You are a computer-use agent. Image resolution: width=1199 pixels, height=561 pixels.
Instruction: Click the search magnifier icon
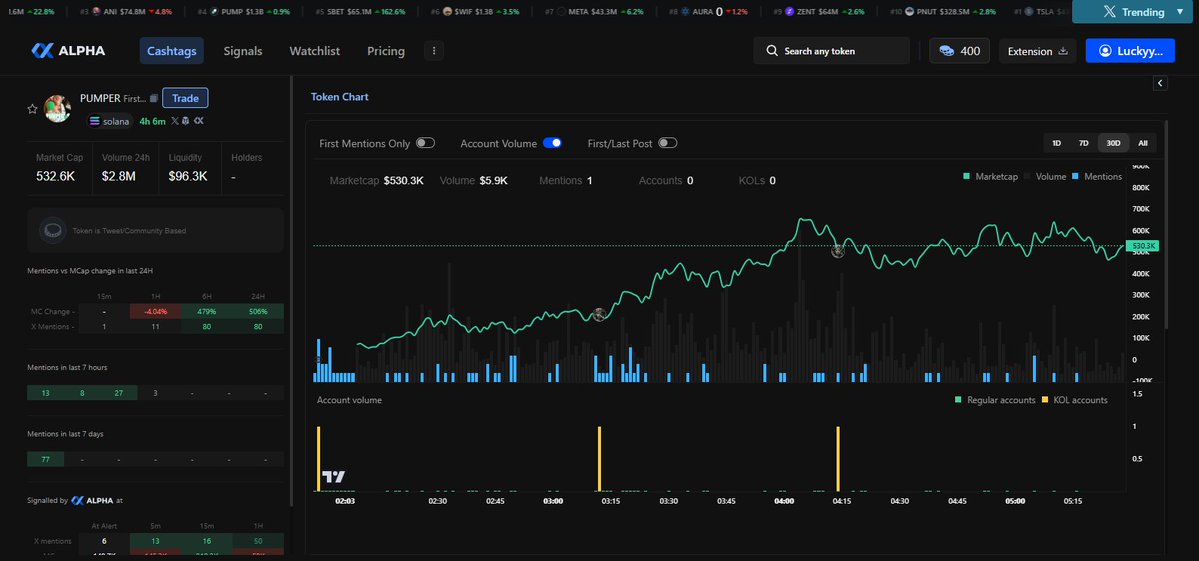pos(771,51)
